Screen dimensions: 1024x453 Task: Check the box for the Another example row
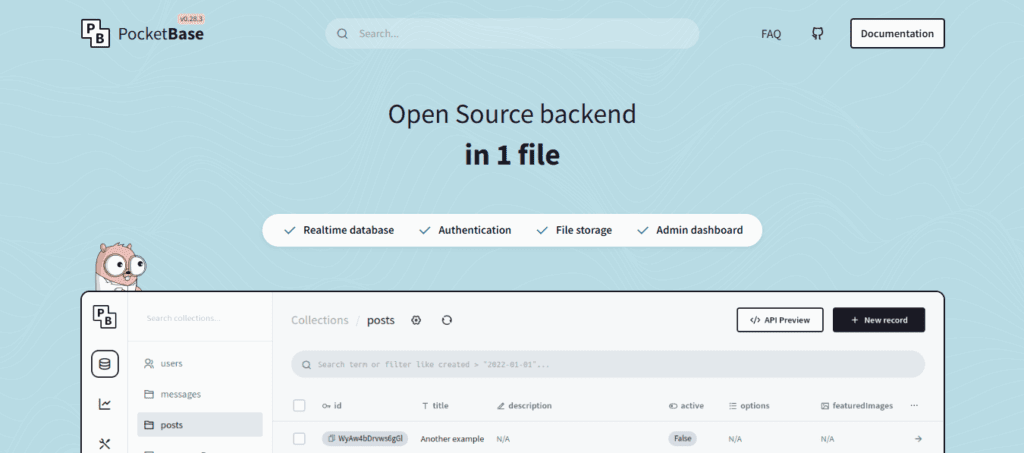(299, 439)
